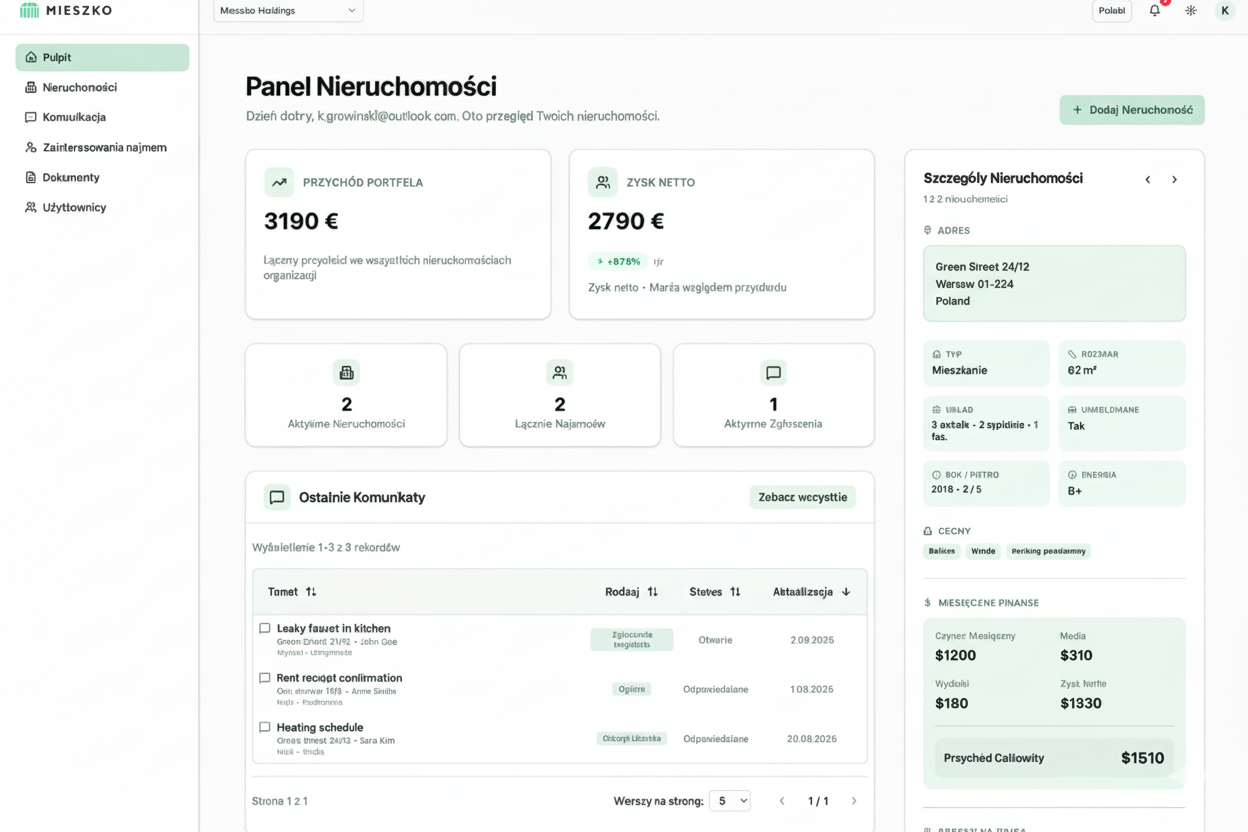Click the Dodaj Nieruchomość button
Image resolution: width=1248 pixels, height=832 pixels.
coord(1132,110)
